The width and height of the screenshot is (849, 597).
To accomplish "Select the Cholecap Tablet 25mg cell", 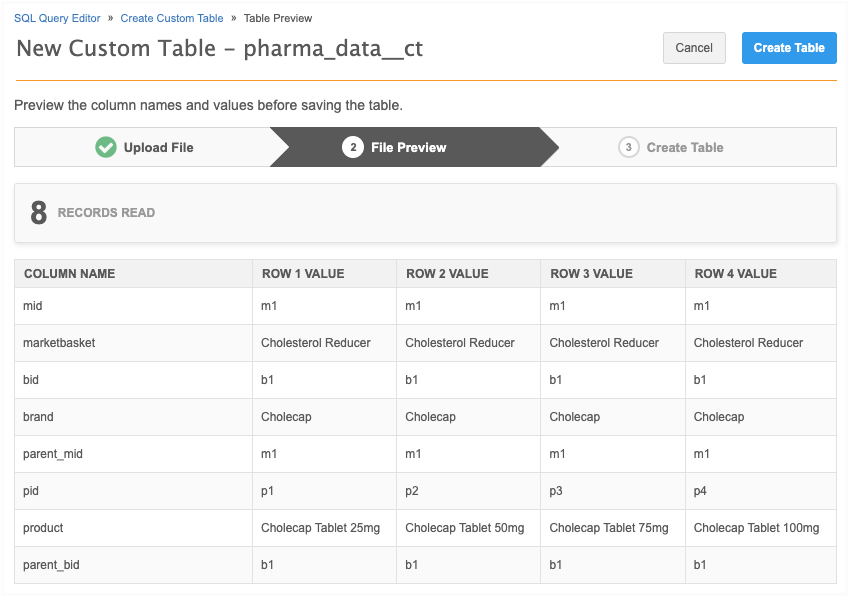I will point(315,528).
